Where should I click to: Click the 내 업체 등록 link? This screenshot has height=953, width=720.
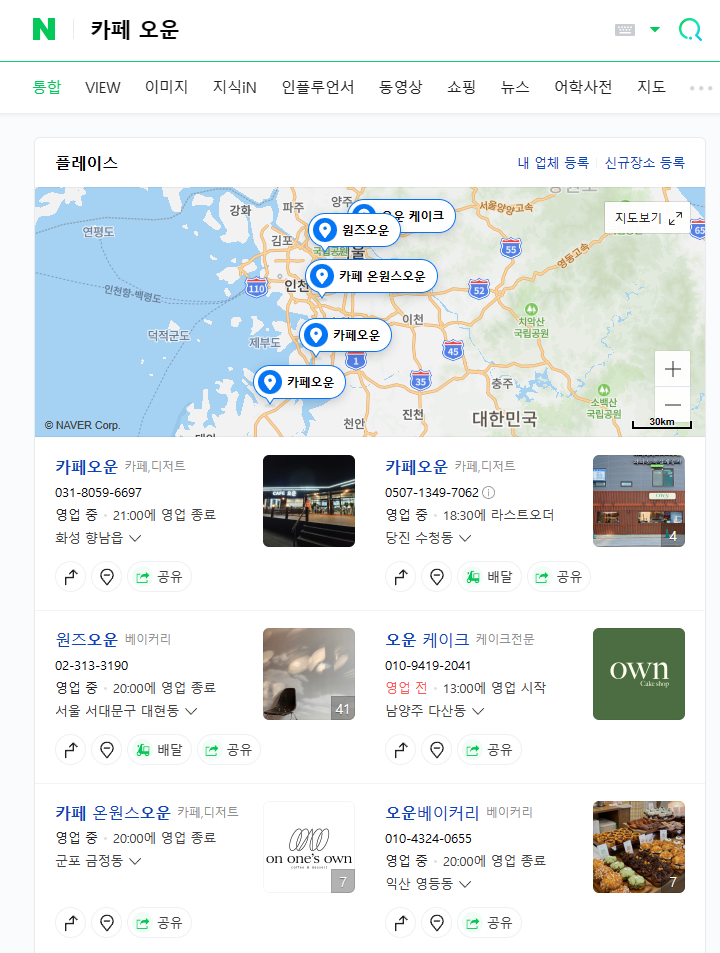[553, 163]
